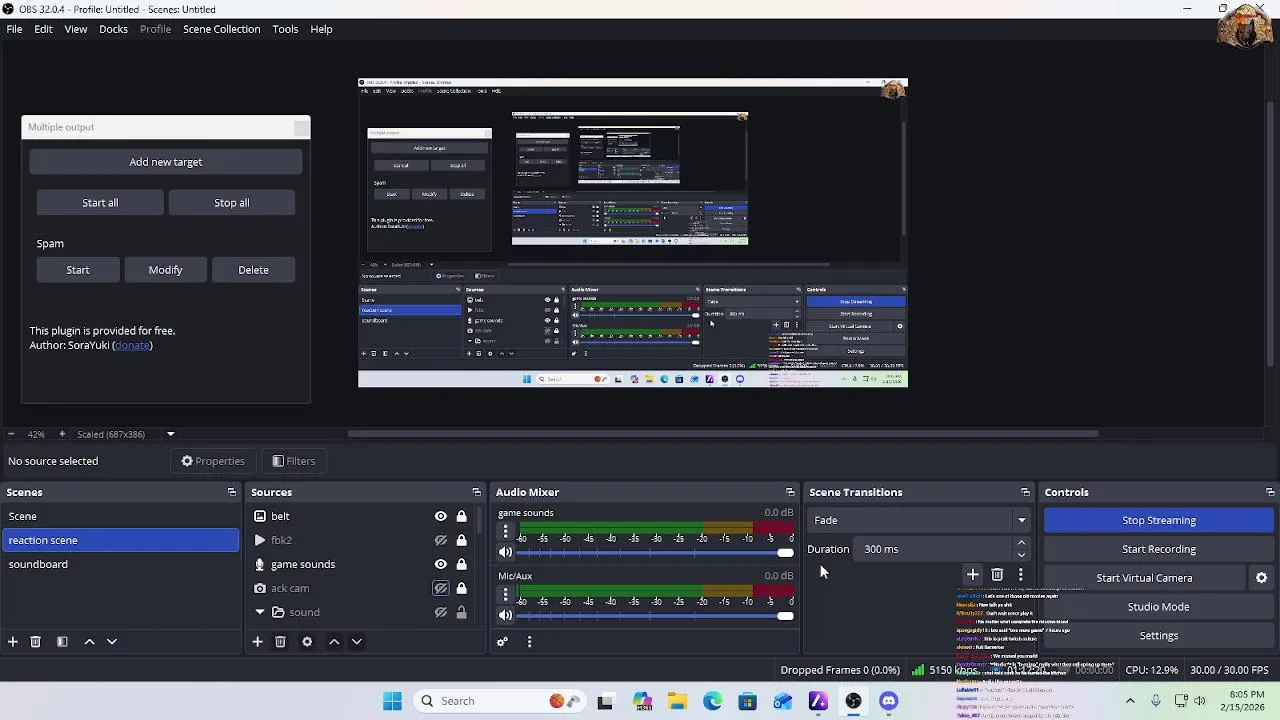Decrease transition duration with down stepper

click(1021, 555)
